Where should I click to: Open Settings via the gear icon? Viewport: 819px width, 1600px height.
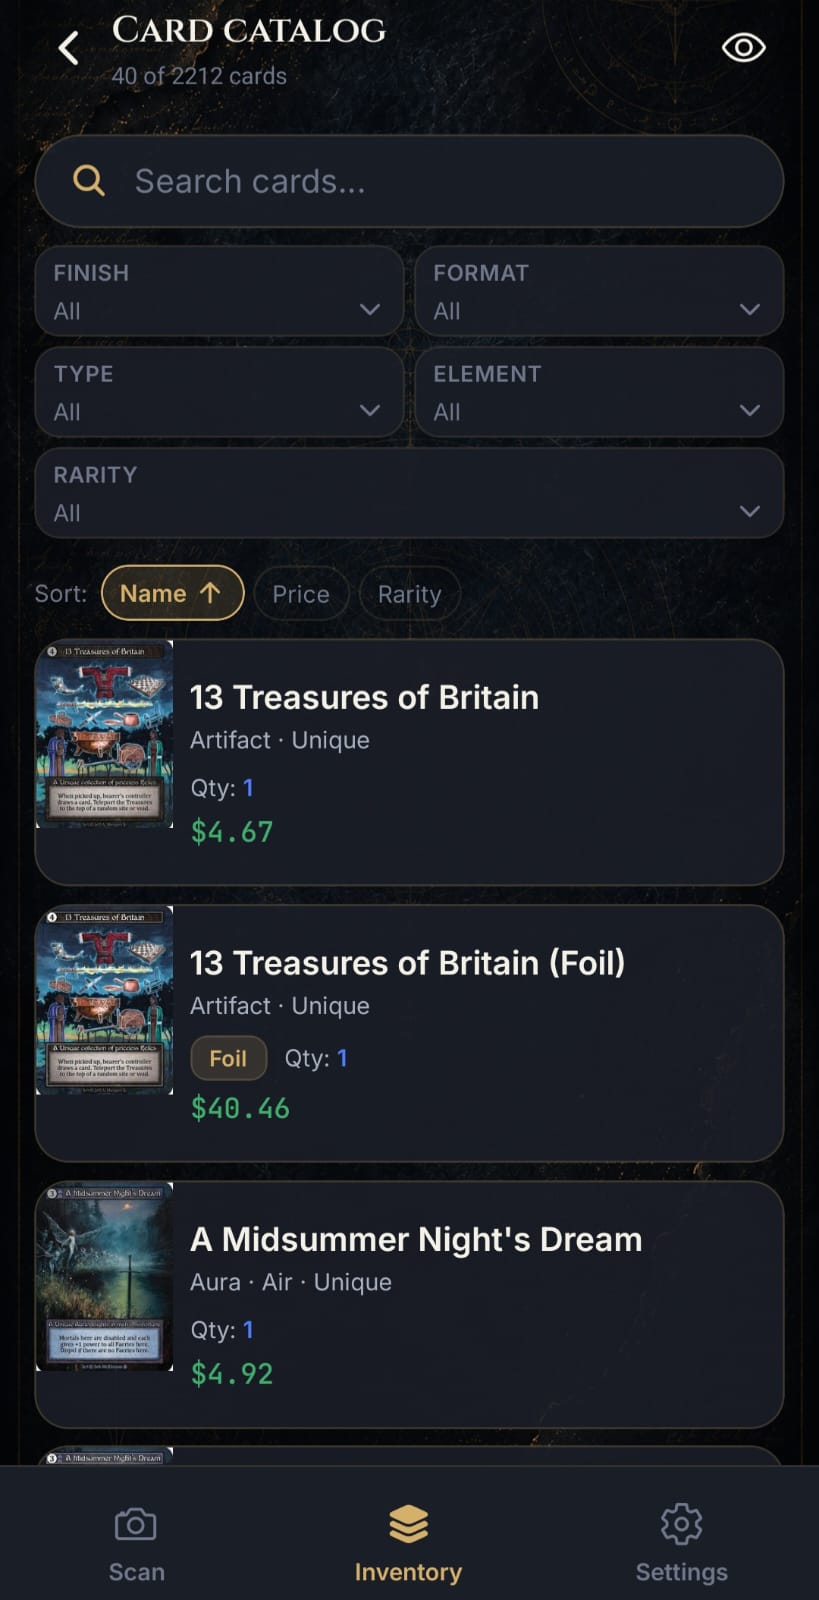[x=682, y=1524]
